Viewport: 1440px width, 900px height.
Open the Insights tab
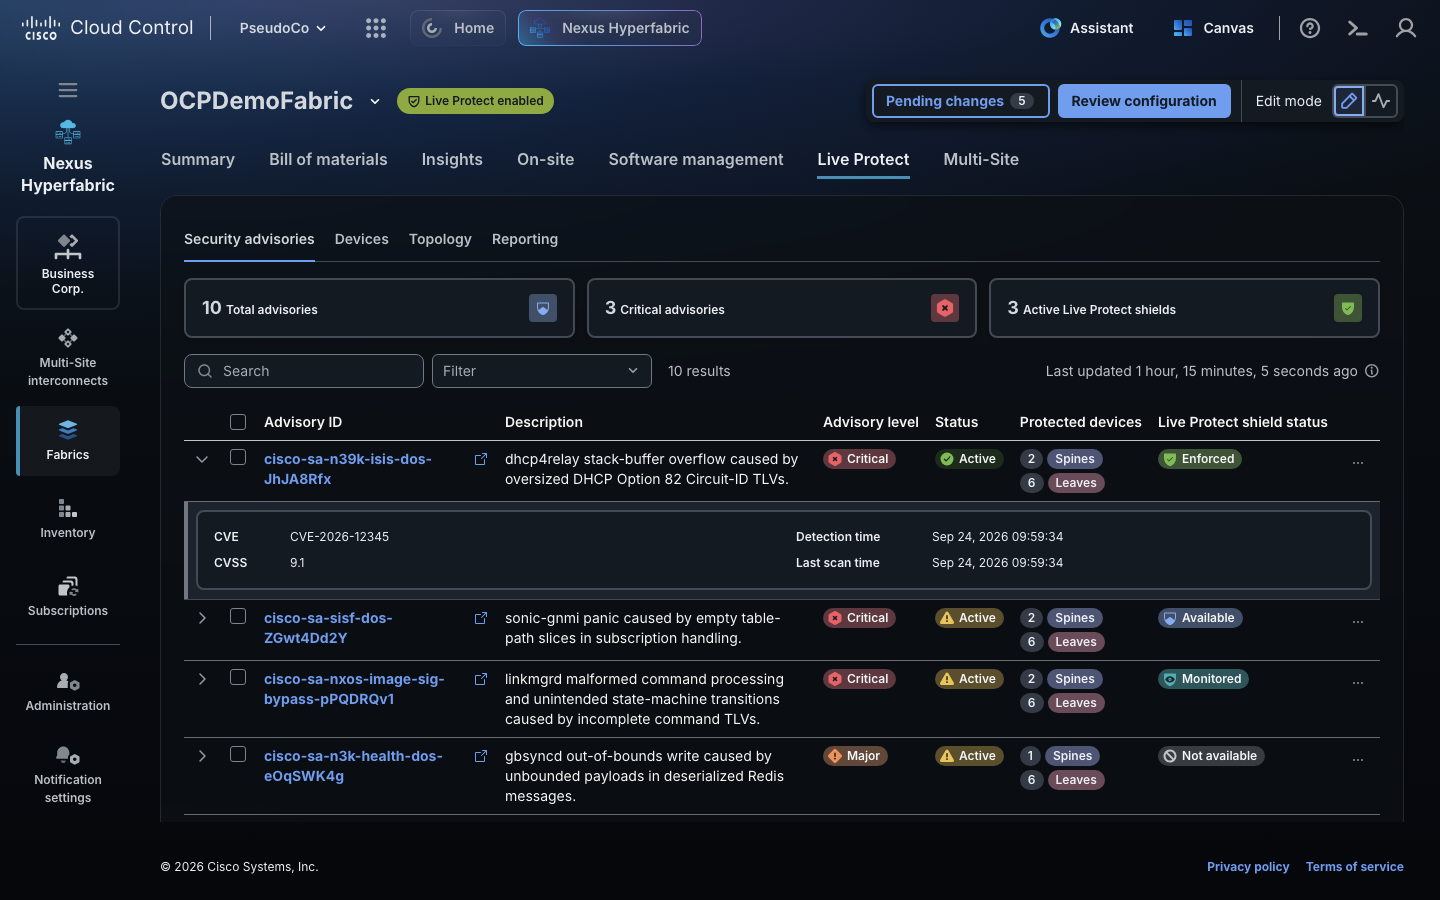pos(452,159)
